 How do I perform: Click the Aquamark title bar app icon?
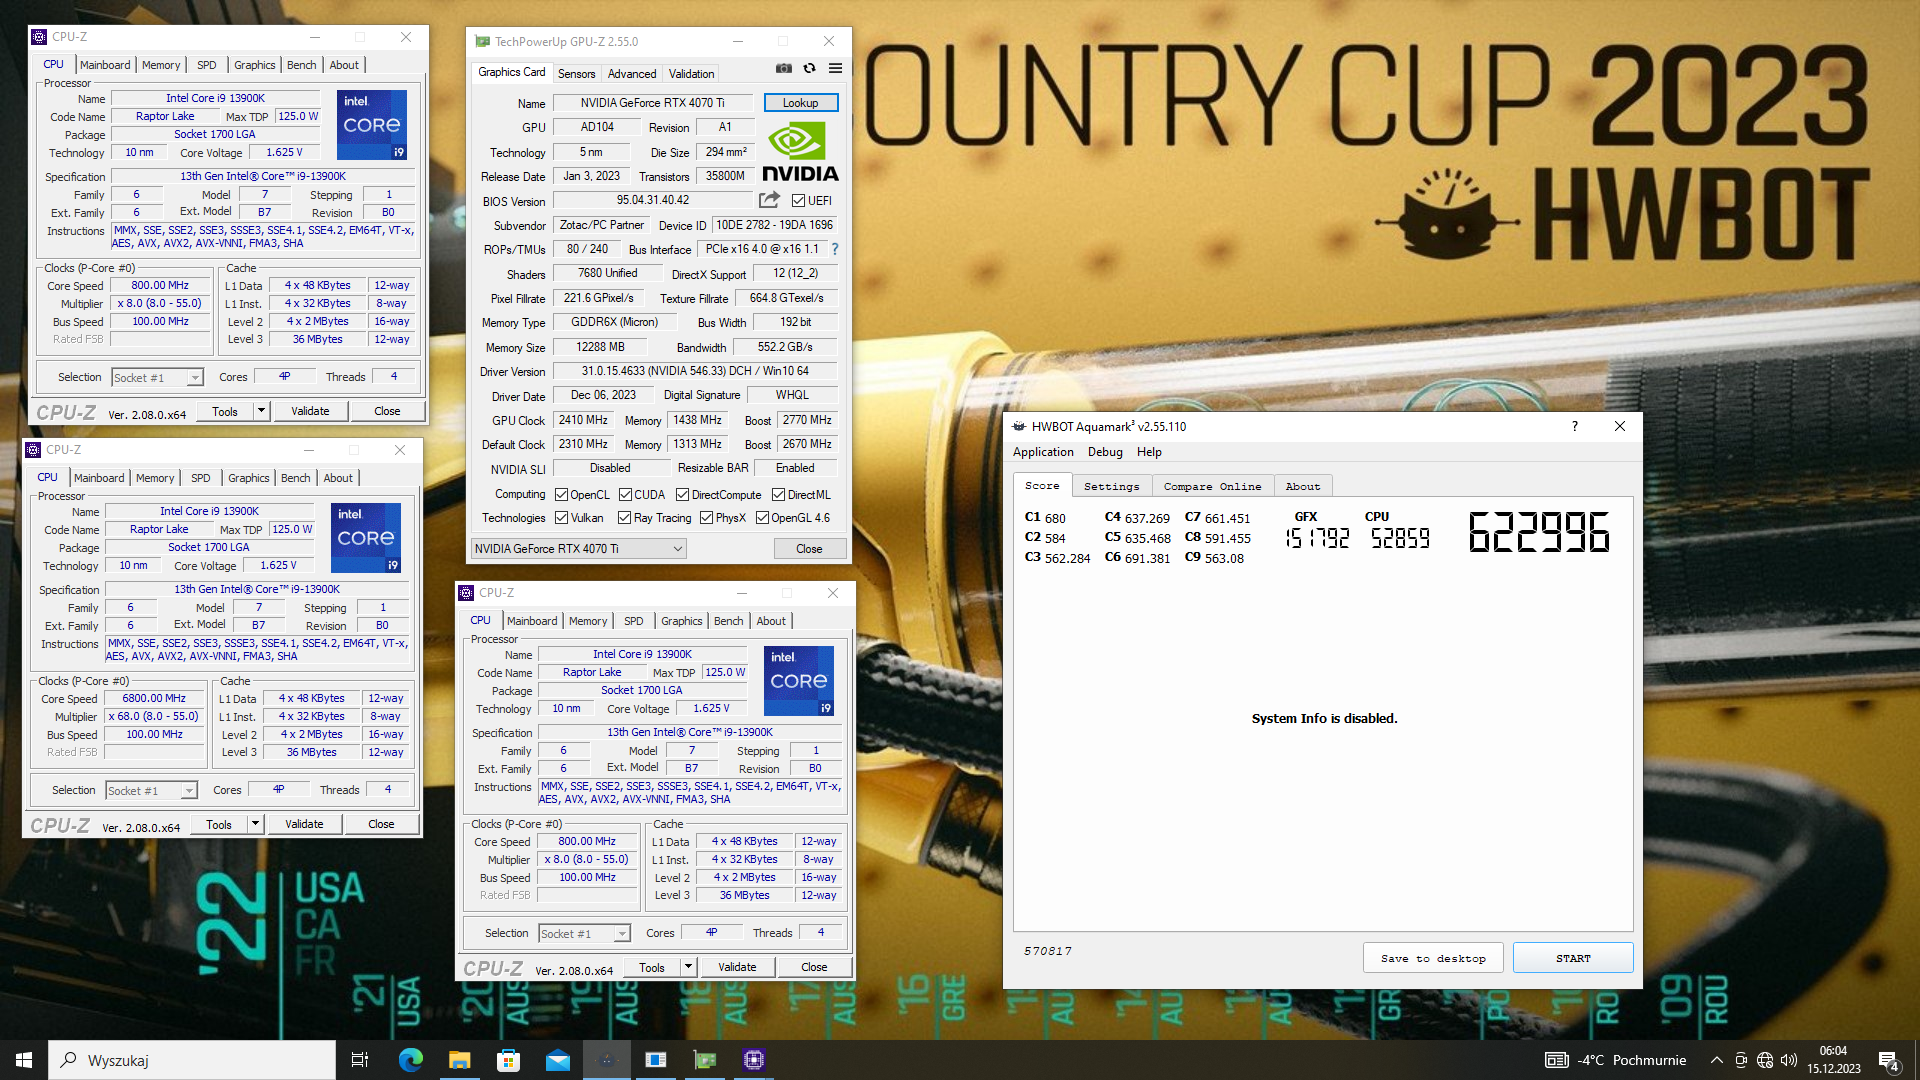click(x=1019, y=426)
